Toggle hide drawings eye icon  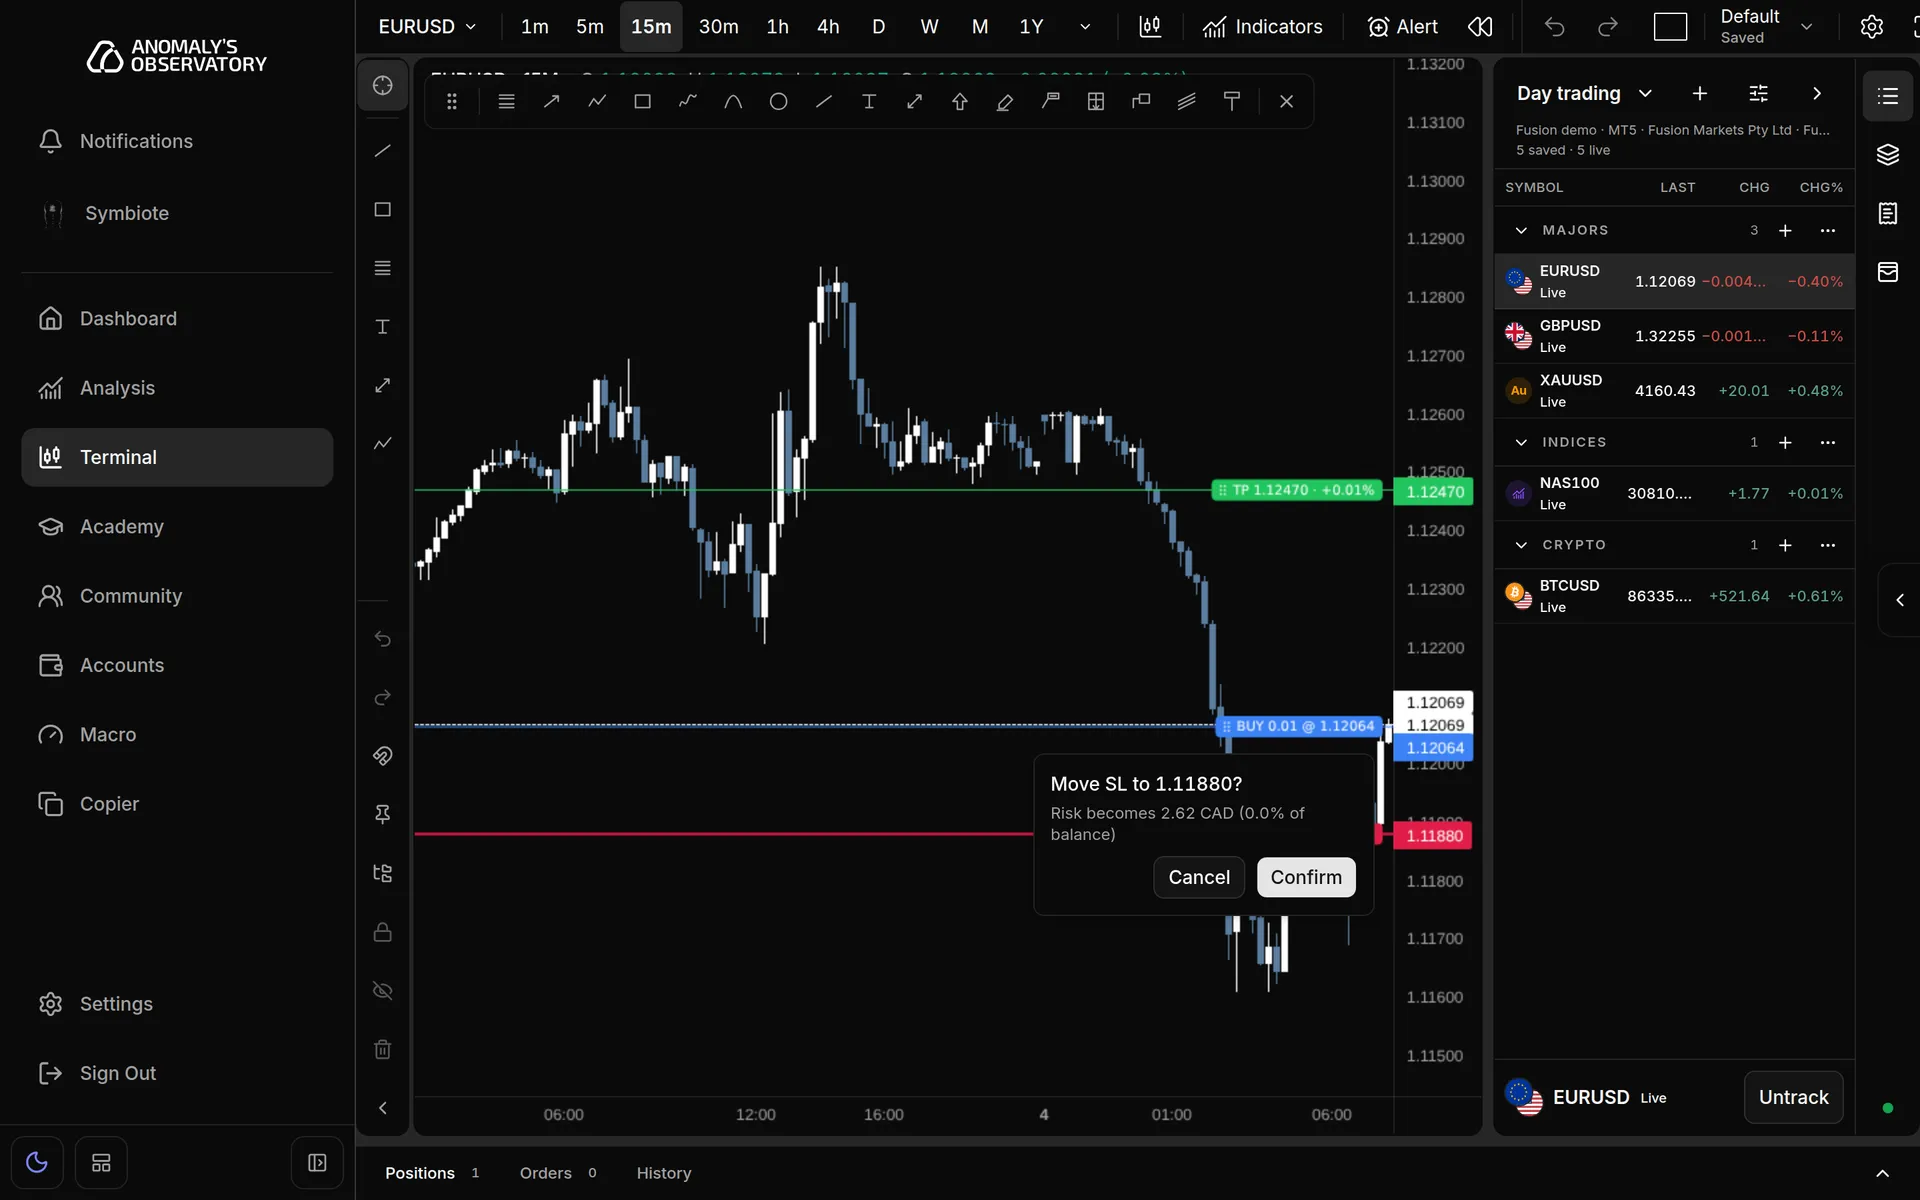pyautogui.click(x=382, y=991)
